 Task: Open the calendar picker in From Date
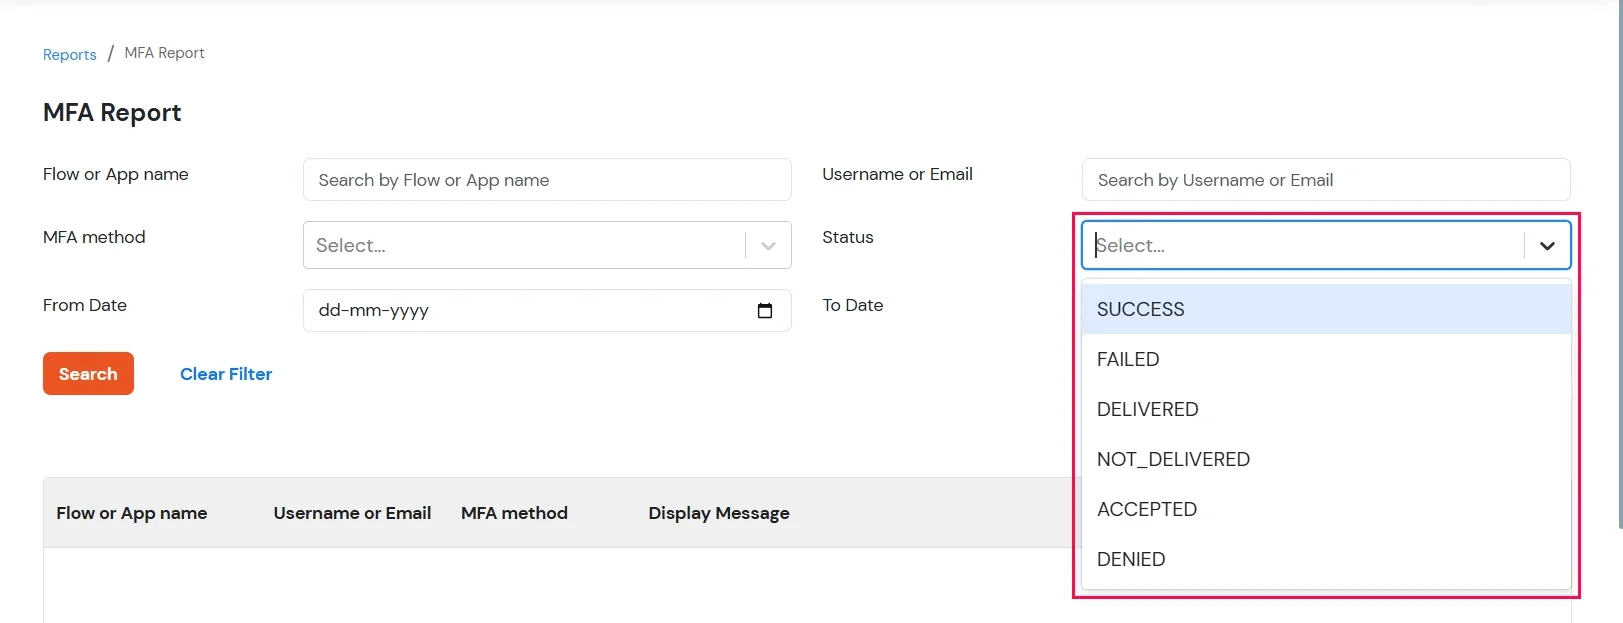765,311
